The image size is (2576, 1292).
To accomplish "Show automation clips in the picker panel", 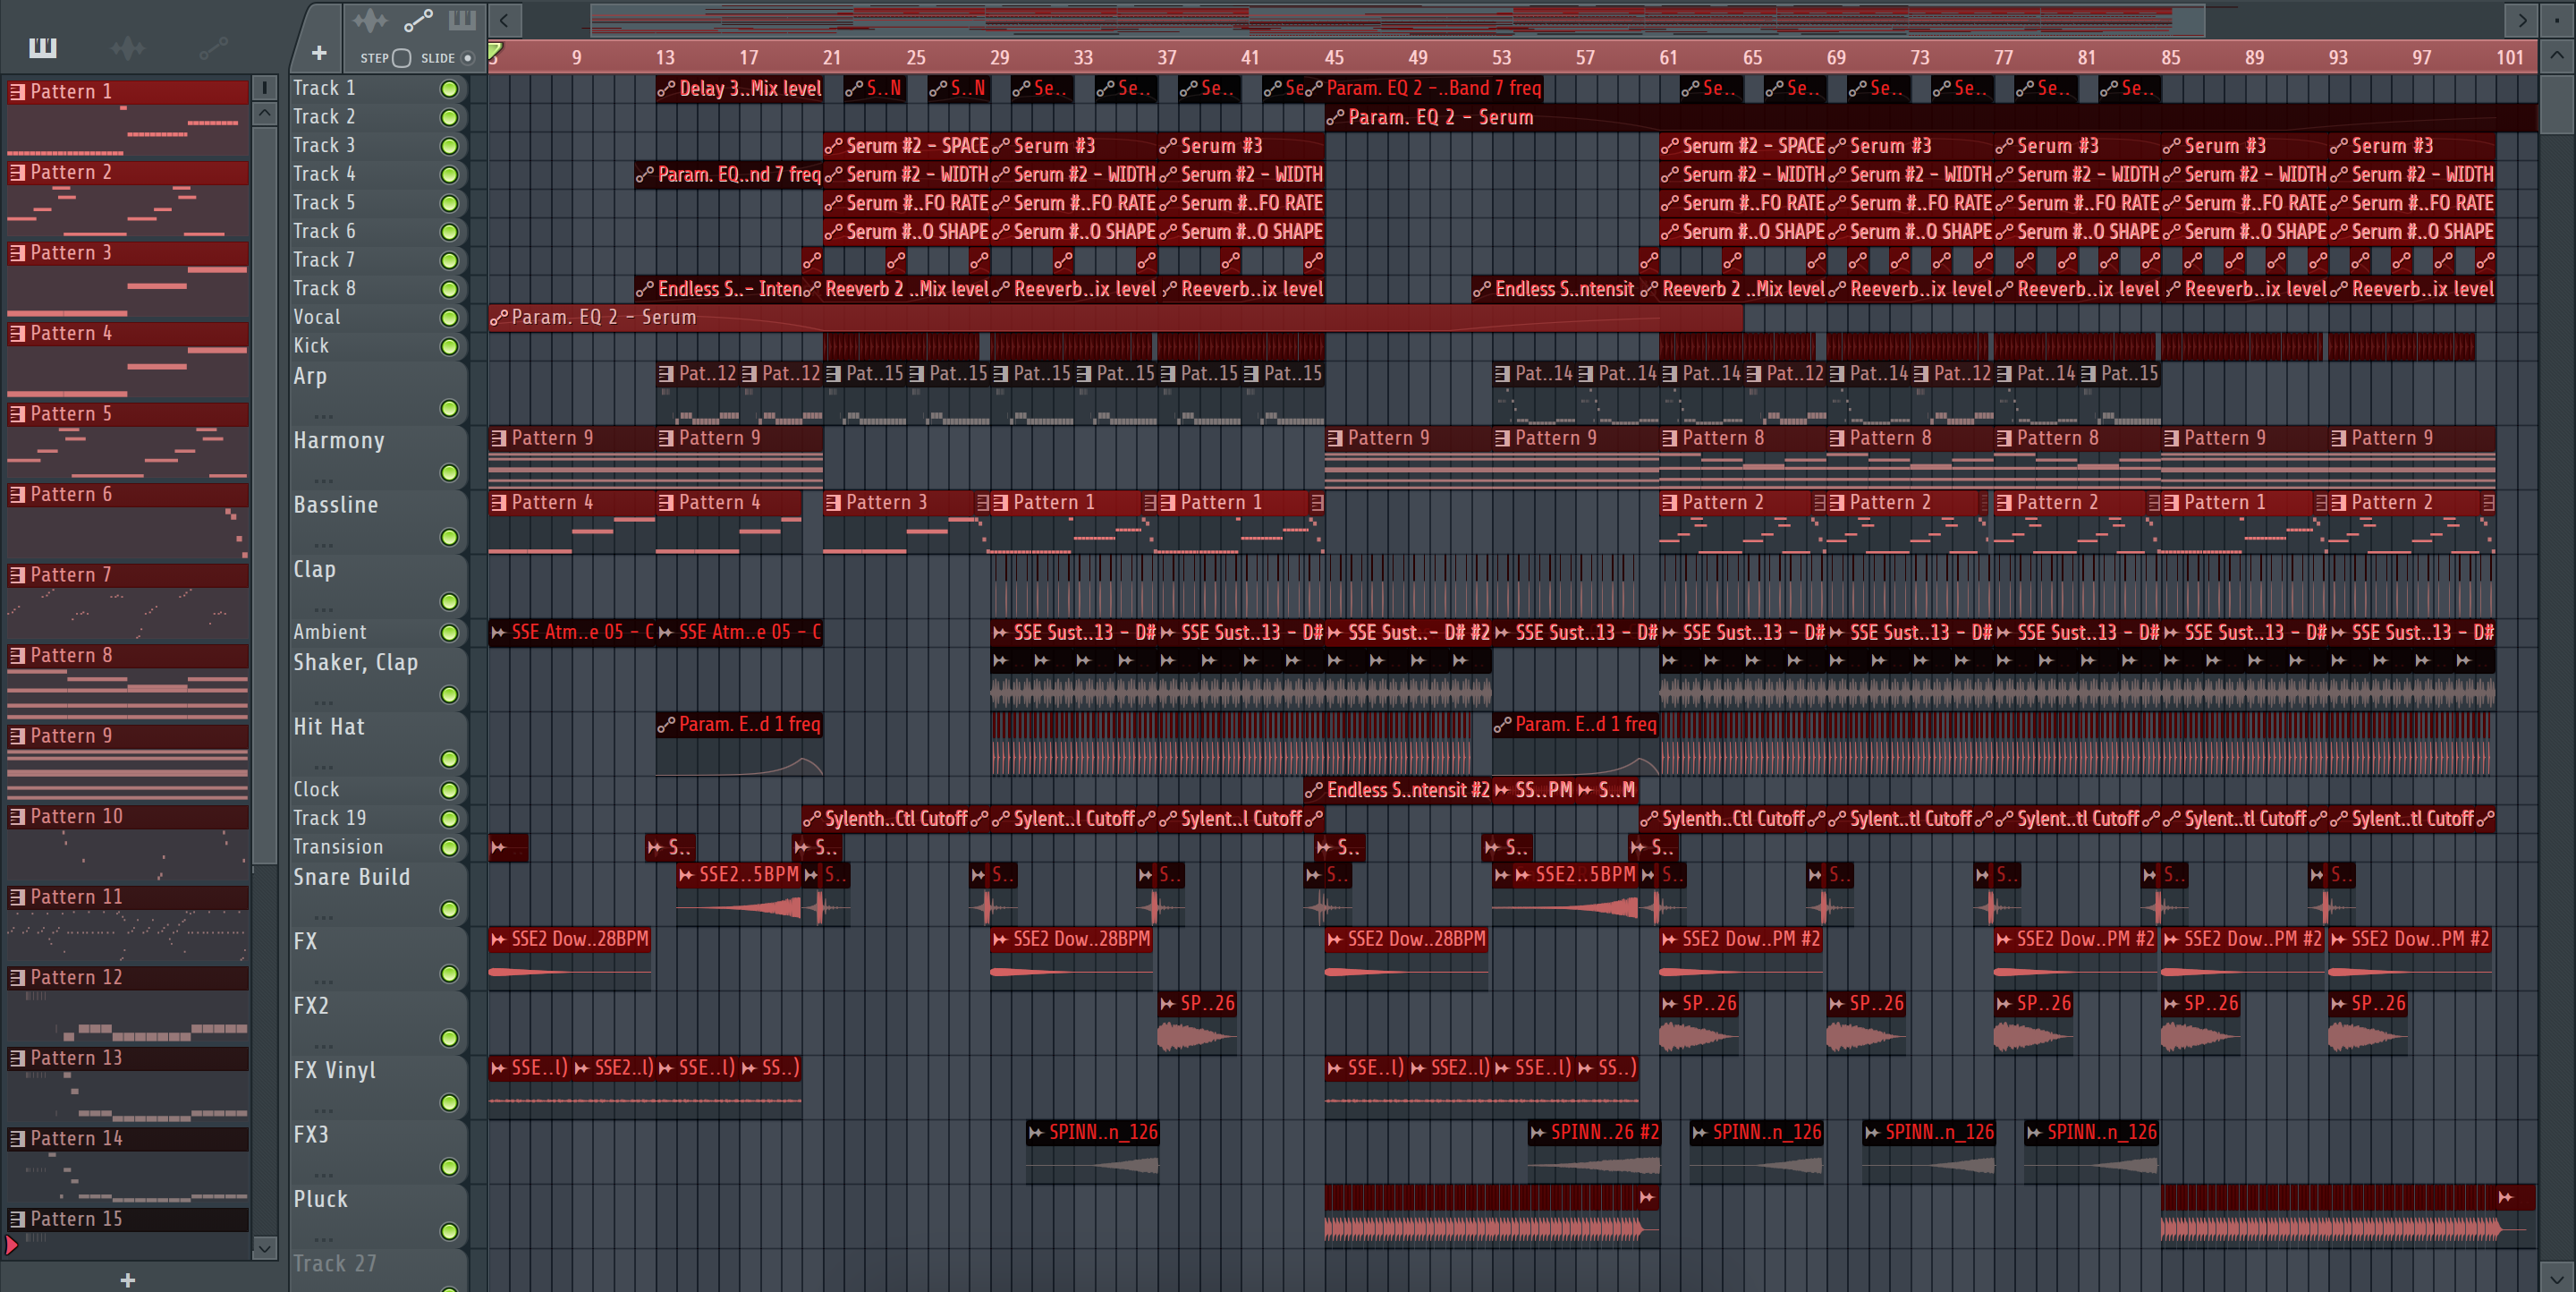I will pos(213,47).
